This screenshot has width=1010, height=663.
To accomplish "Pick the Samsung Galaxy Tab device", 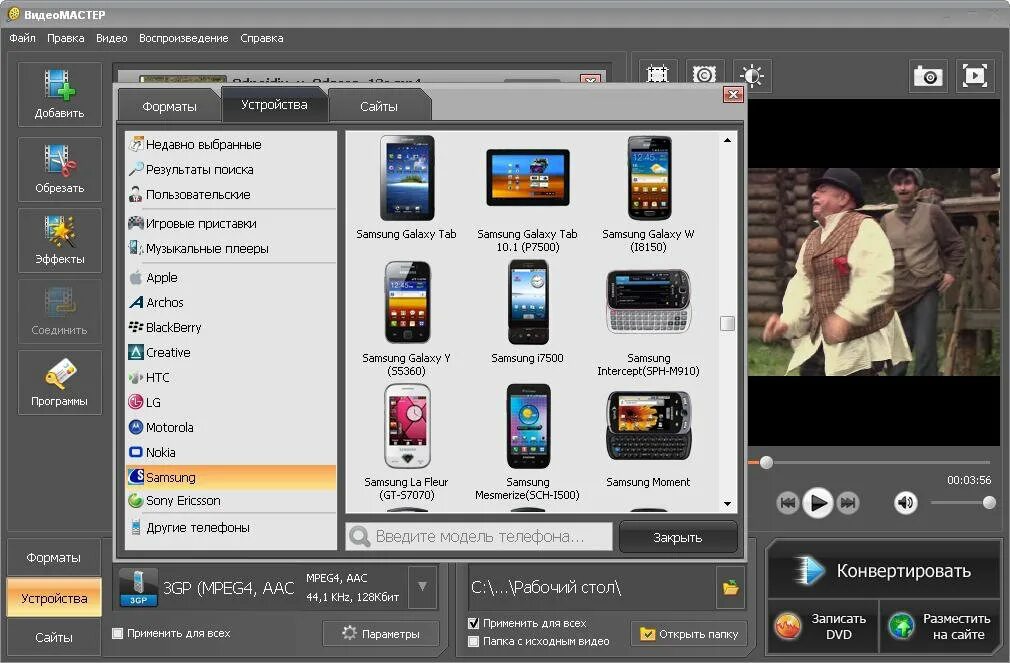I will (x=406, y=188).
